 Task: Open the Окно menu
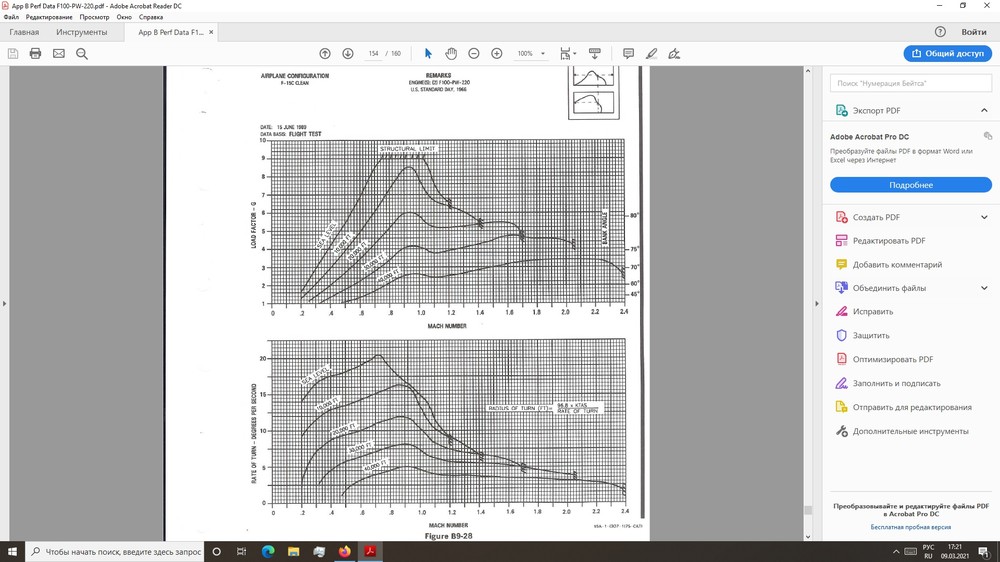pyautogui.click(x=124, y=17)
